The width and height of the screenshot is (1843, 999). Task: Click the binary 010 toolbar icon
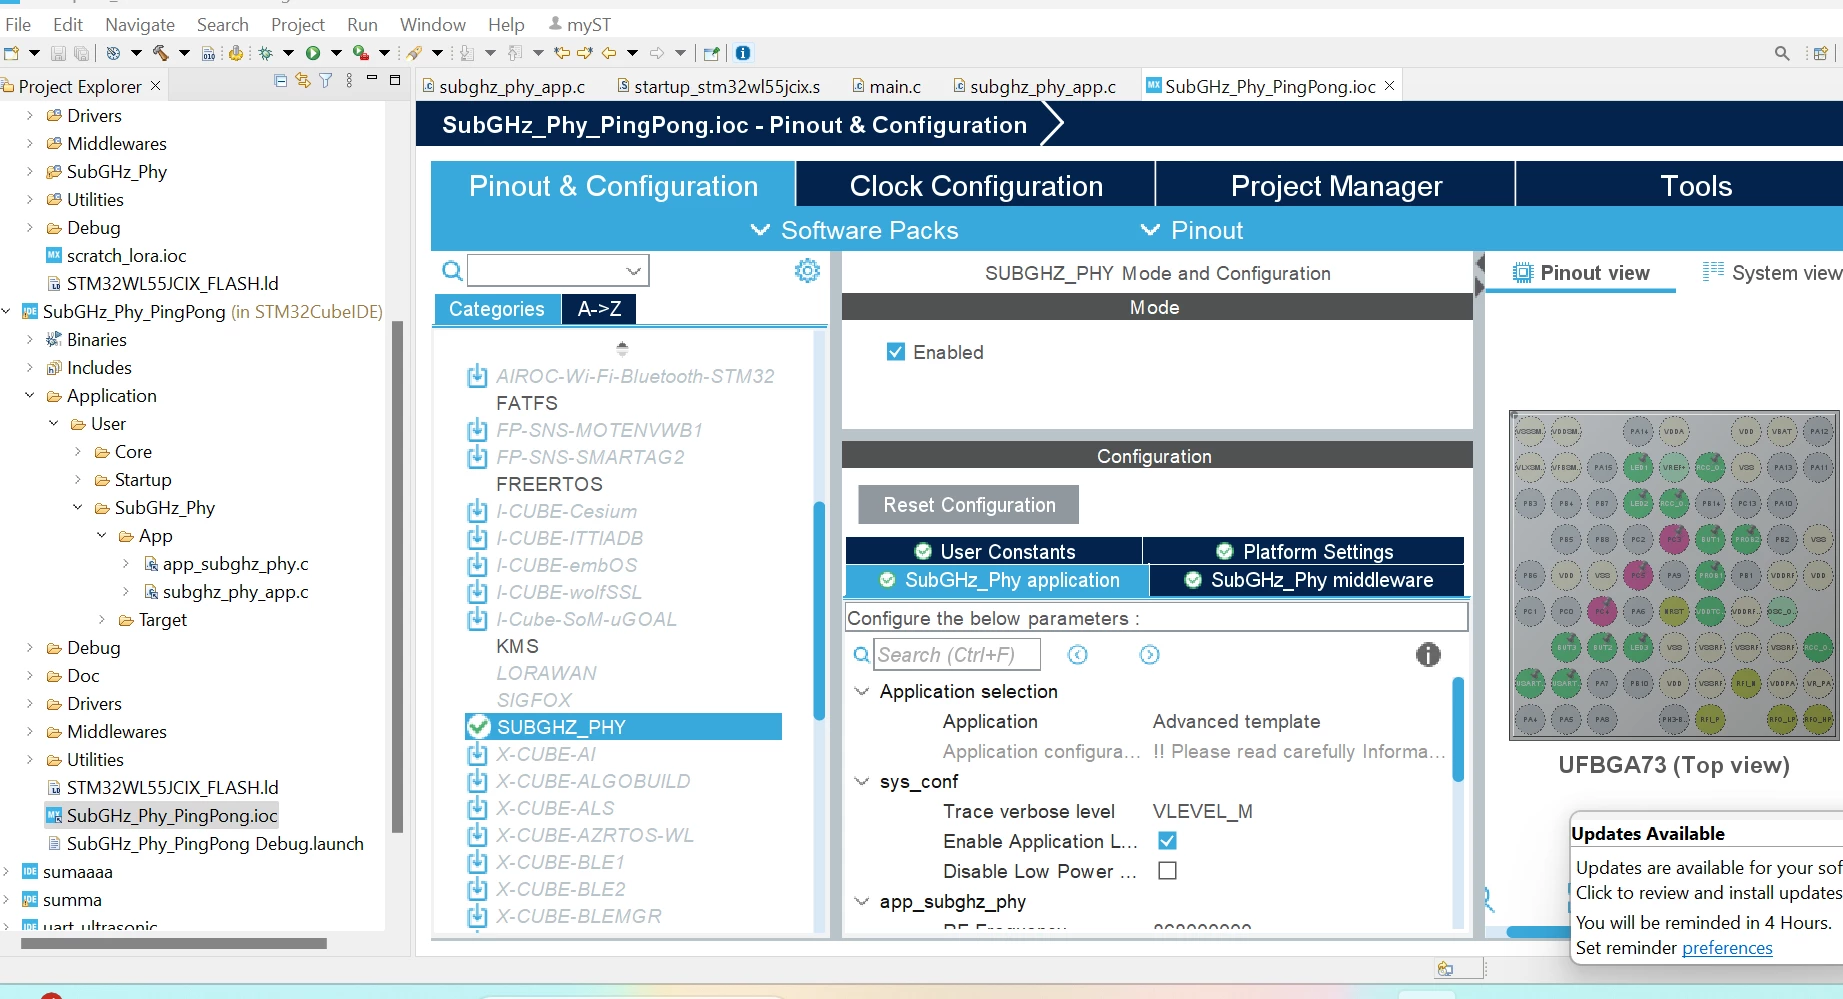(x=208, y=53)
